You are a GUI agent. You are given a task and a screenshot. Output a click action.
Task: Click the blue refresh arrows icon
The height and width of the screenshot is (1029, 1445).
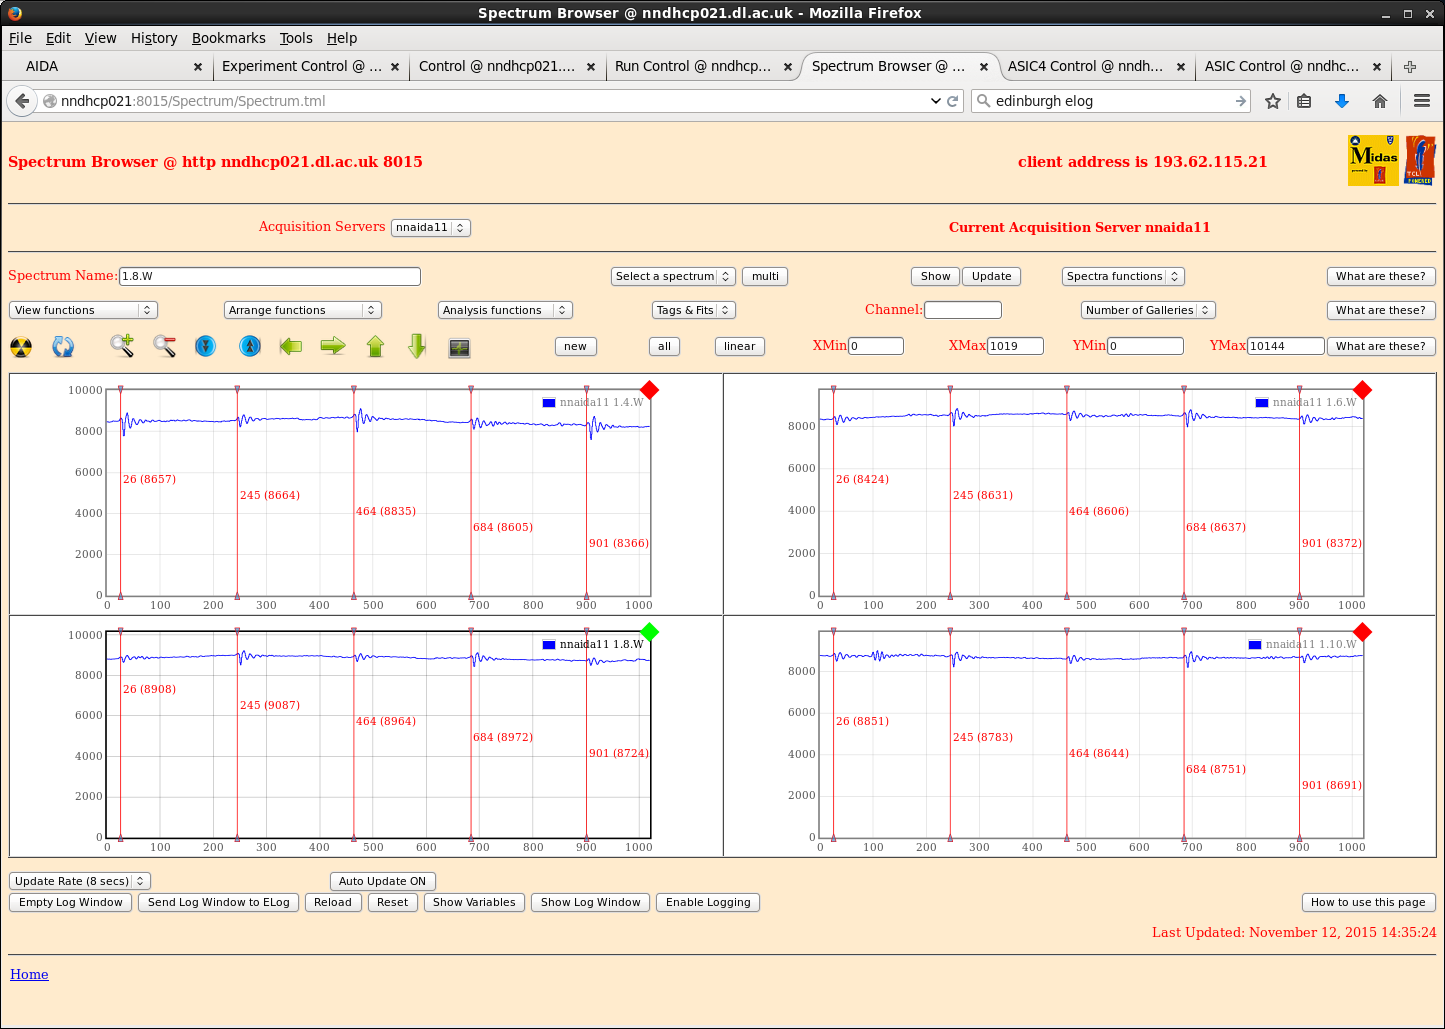click(x=63, y=347)
